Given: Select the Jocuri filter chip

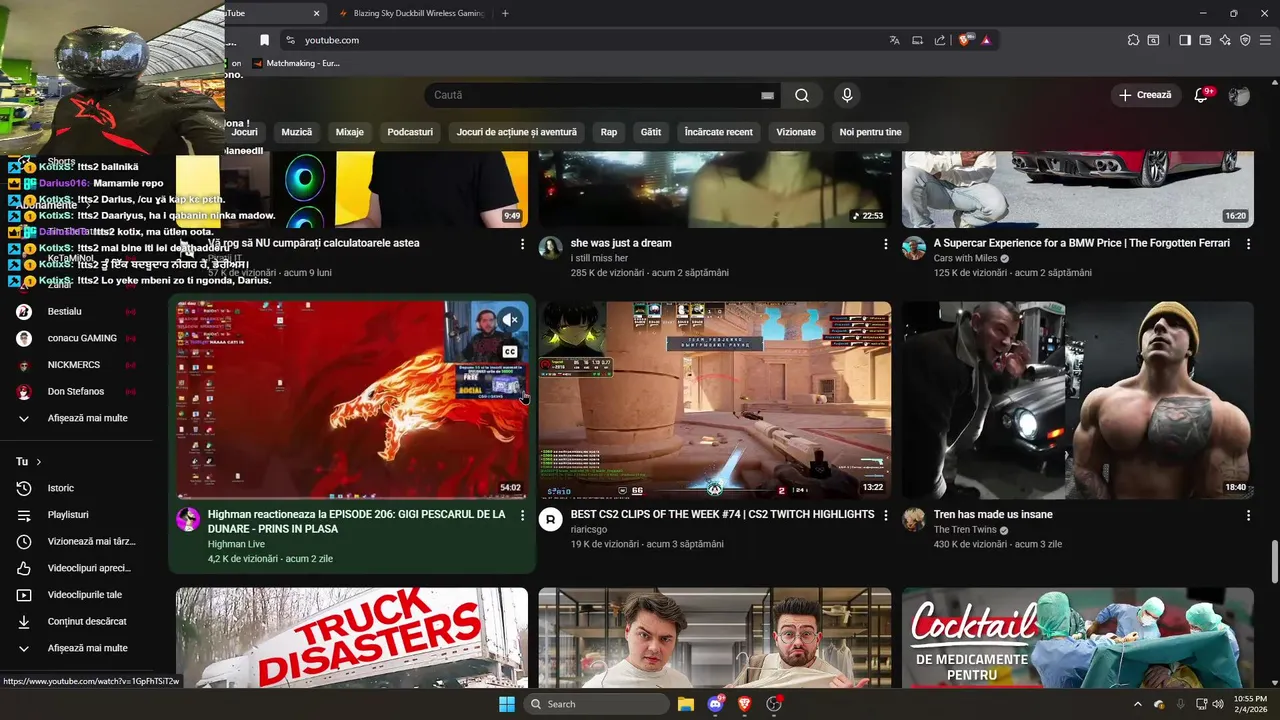Looking at the screenshot, I should point(244,132).
